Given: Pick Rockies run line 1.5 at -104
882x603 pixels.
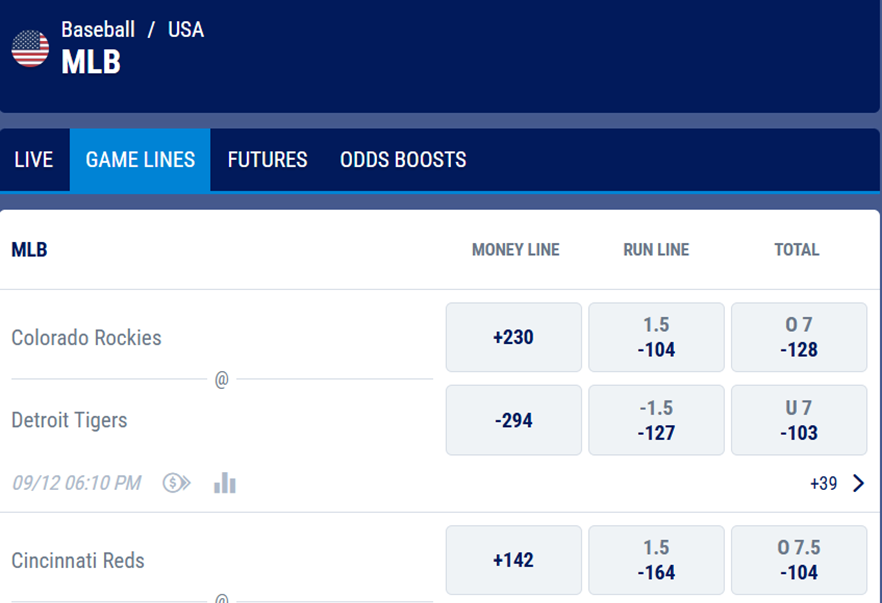Looking at the screenshot, I should tap(656, 338).
